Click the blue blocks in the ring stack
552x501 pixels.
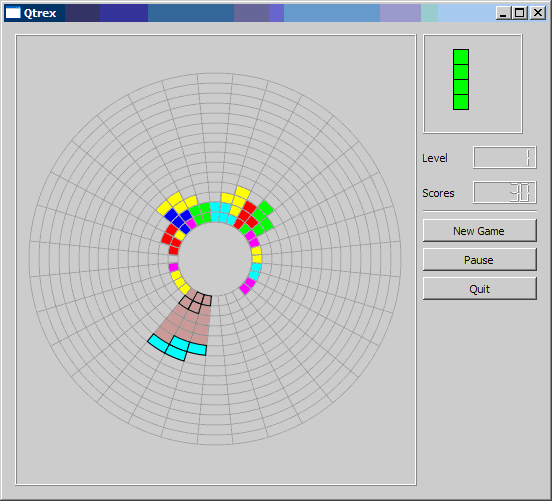(178, 220)
